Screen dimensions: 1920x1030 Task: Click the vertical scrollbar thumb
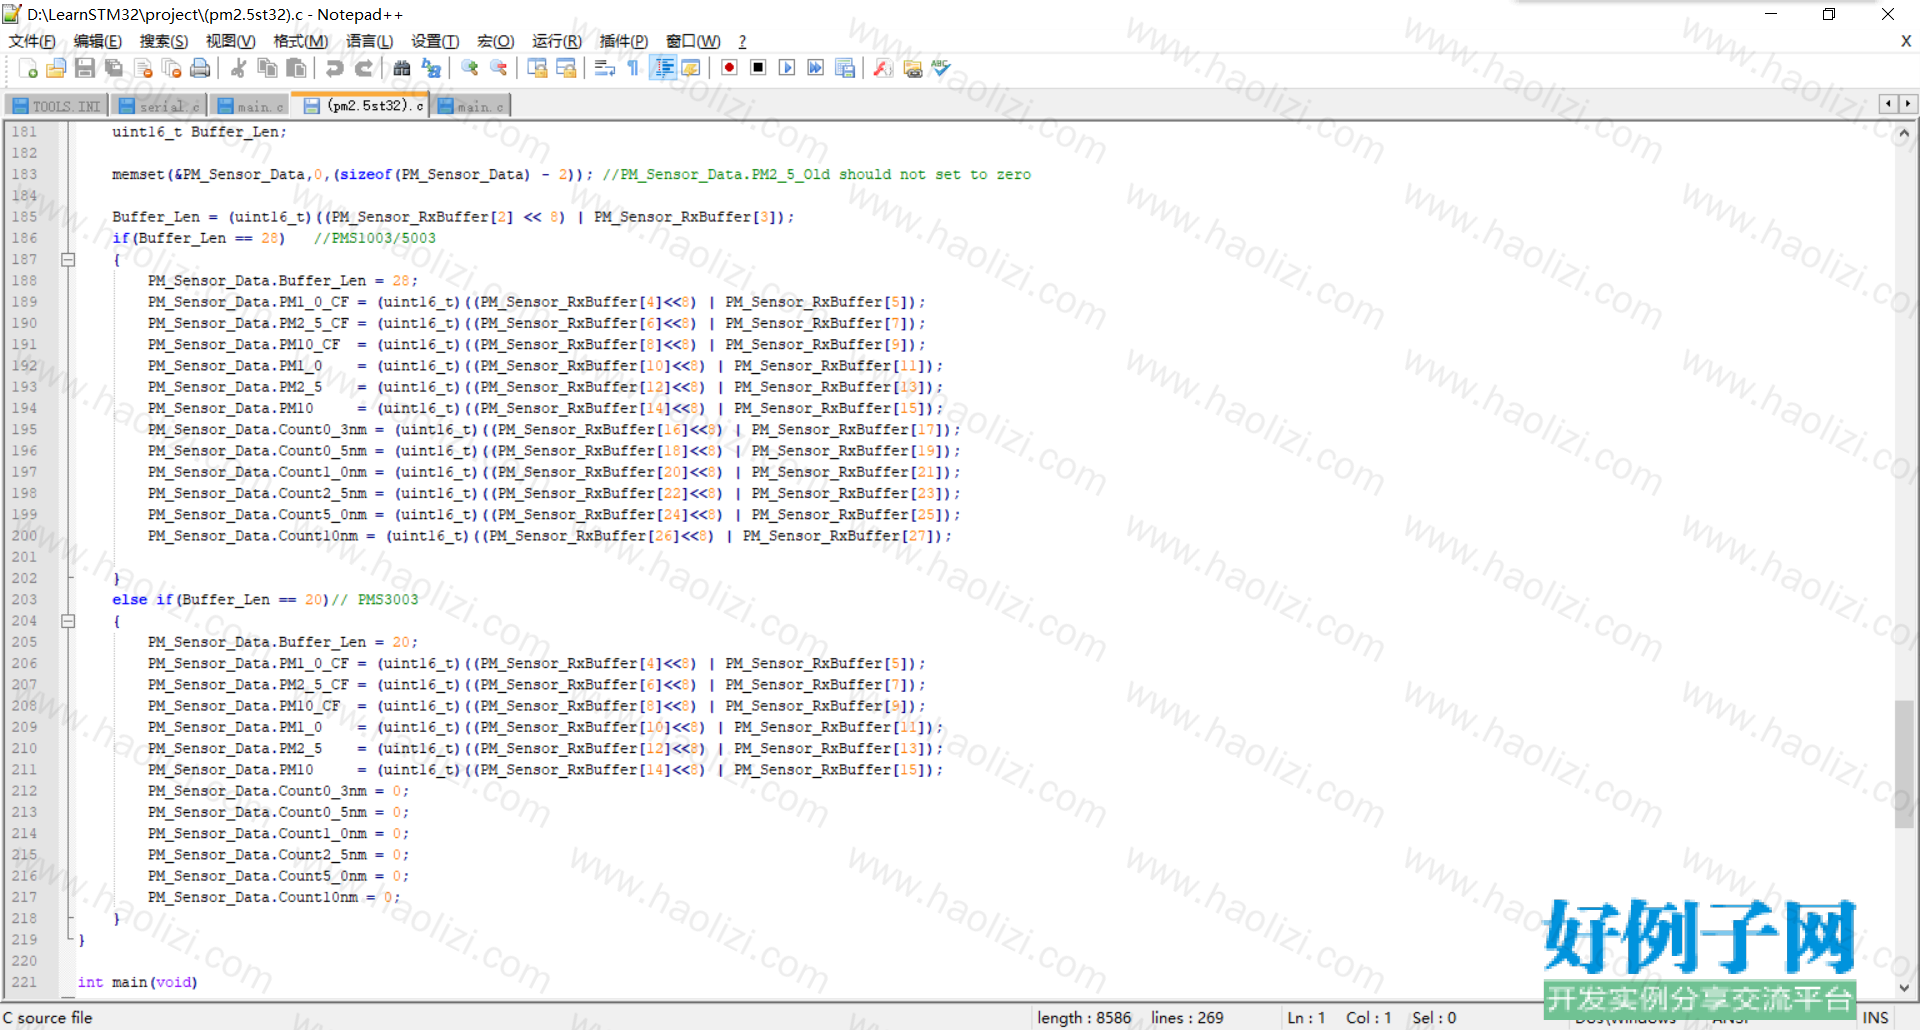pyautogui.click(x=1904, y=765)
